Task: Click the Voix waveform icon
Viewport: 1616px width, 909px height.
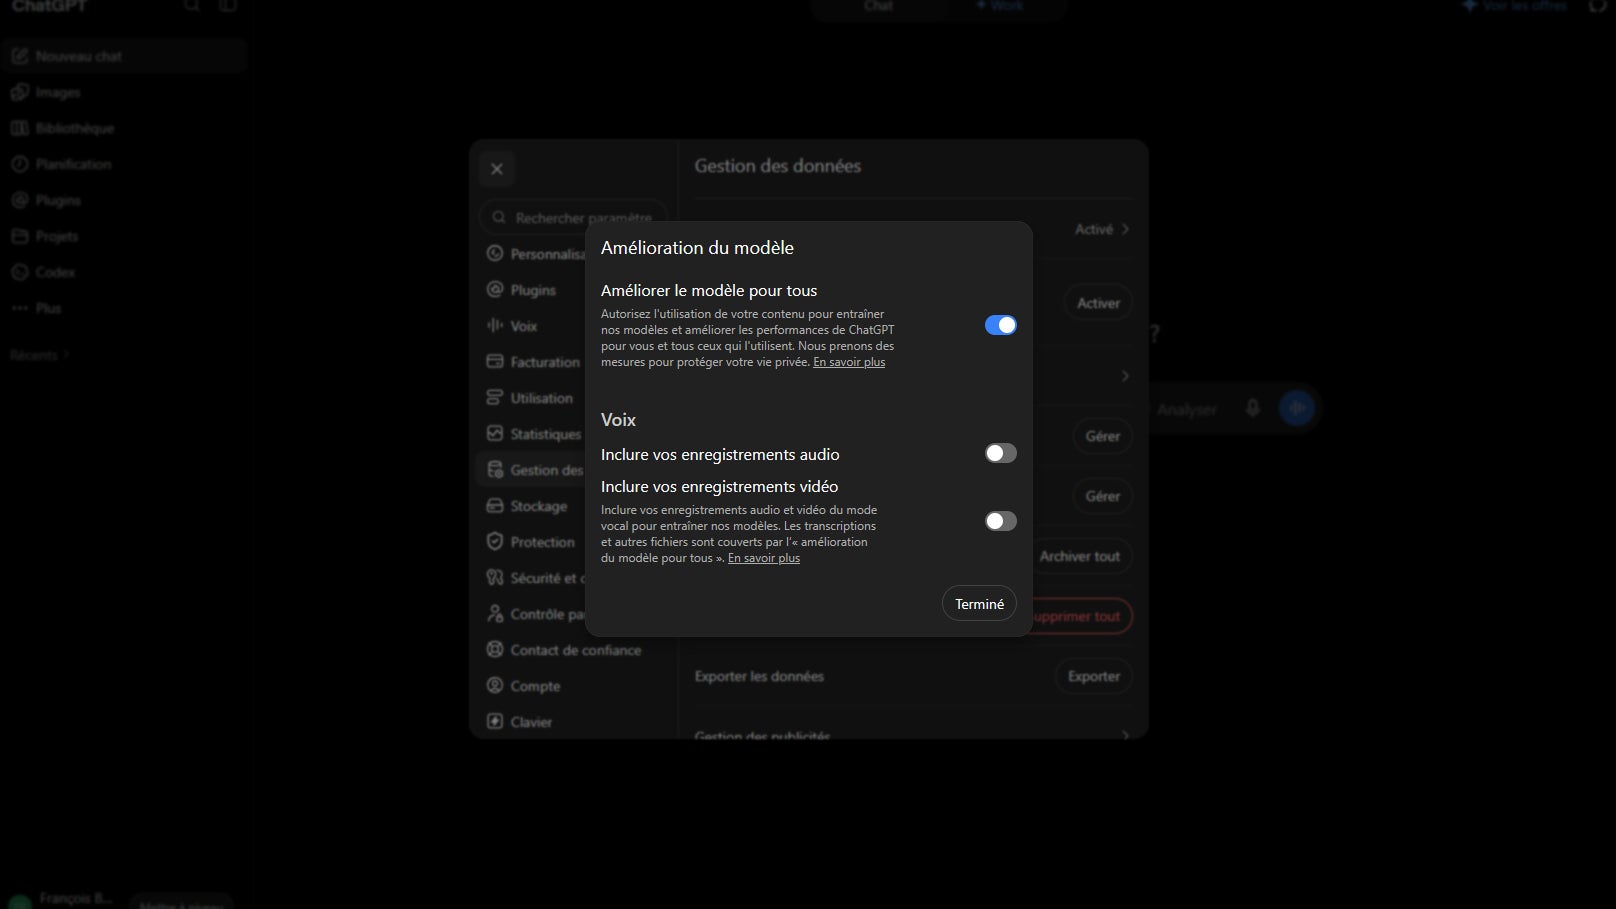Action: (495, 326)
